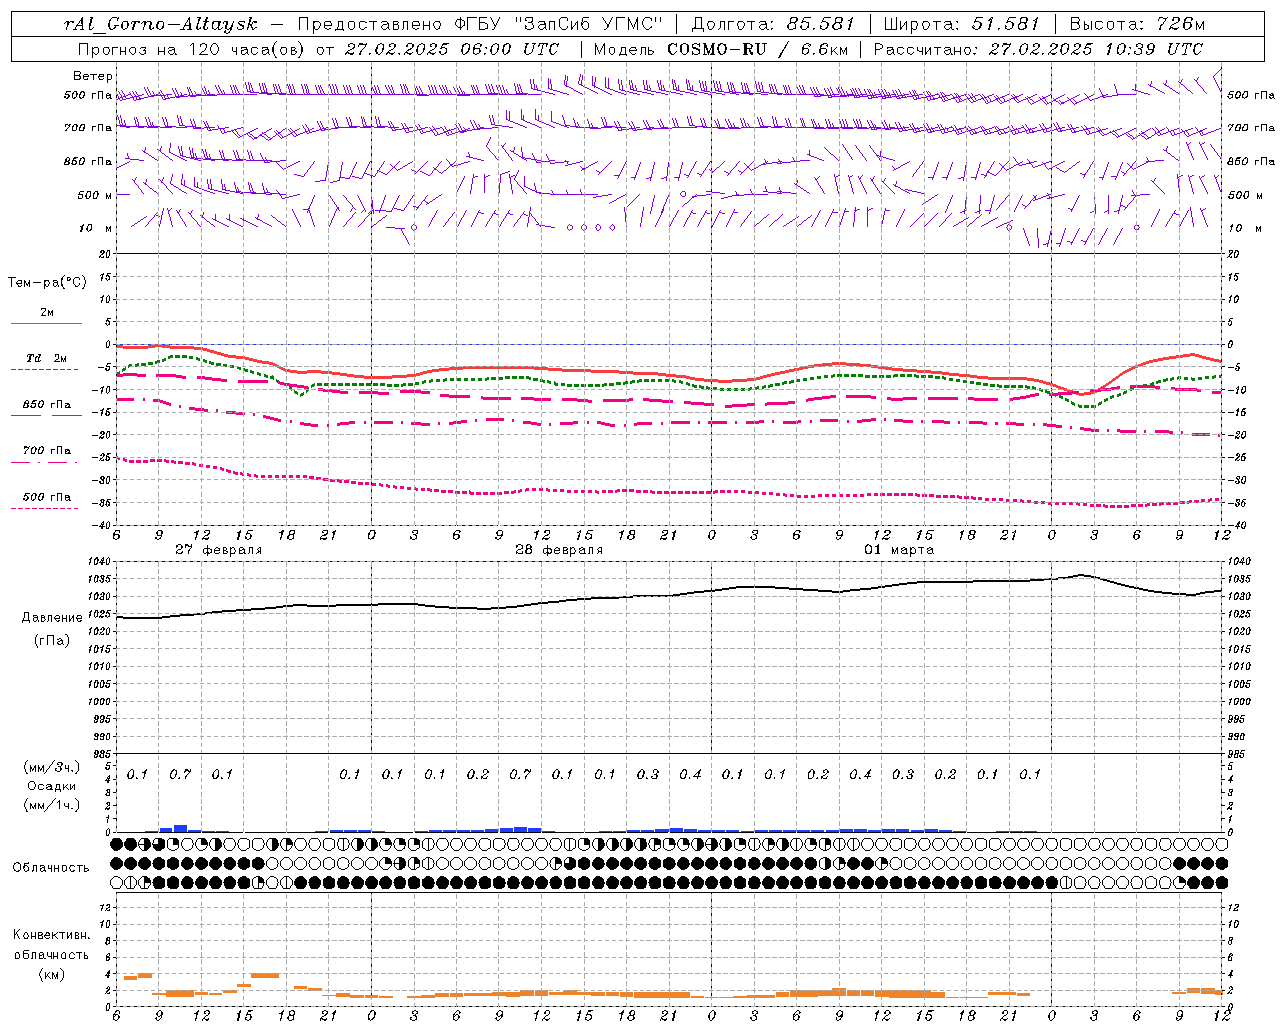Click the Высота: 726м elevation field

click(1137, 24)
